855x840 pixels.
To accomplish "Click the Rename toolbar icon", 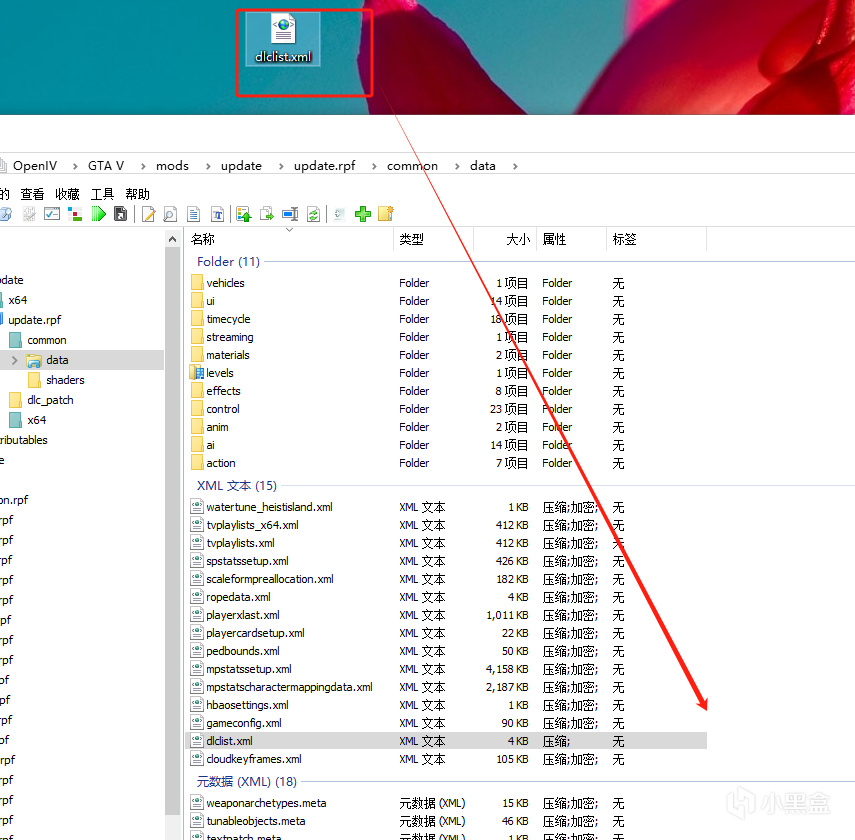I will tap(290, 214).
